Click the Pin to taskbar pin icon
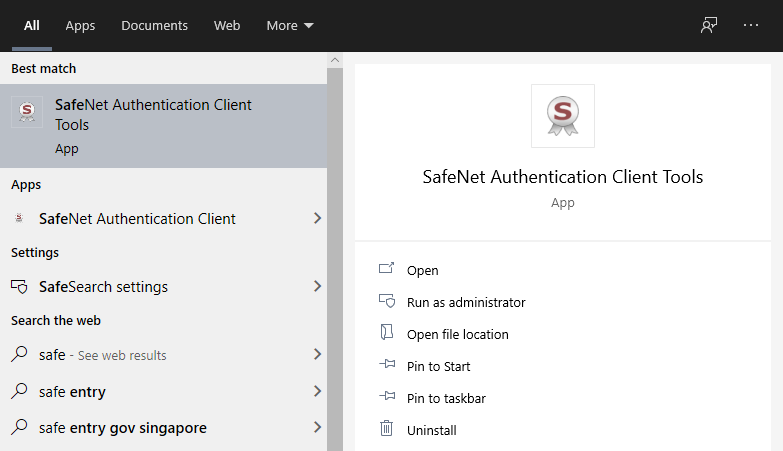The height and width of the screenshot is (451, 783). 387,396
